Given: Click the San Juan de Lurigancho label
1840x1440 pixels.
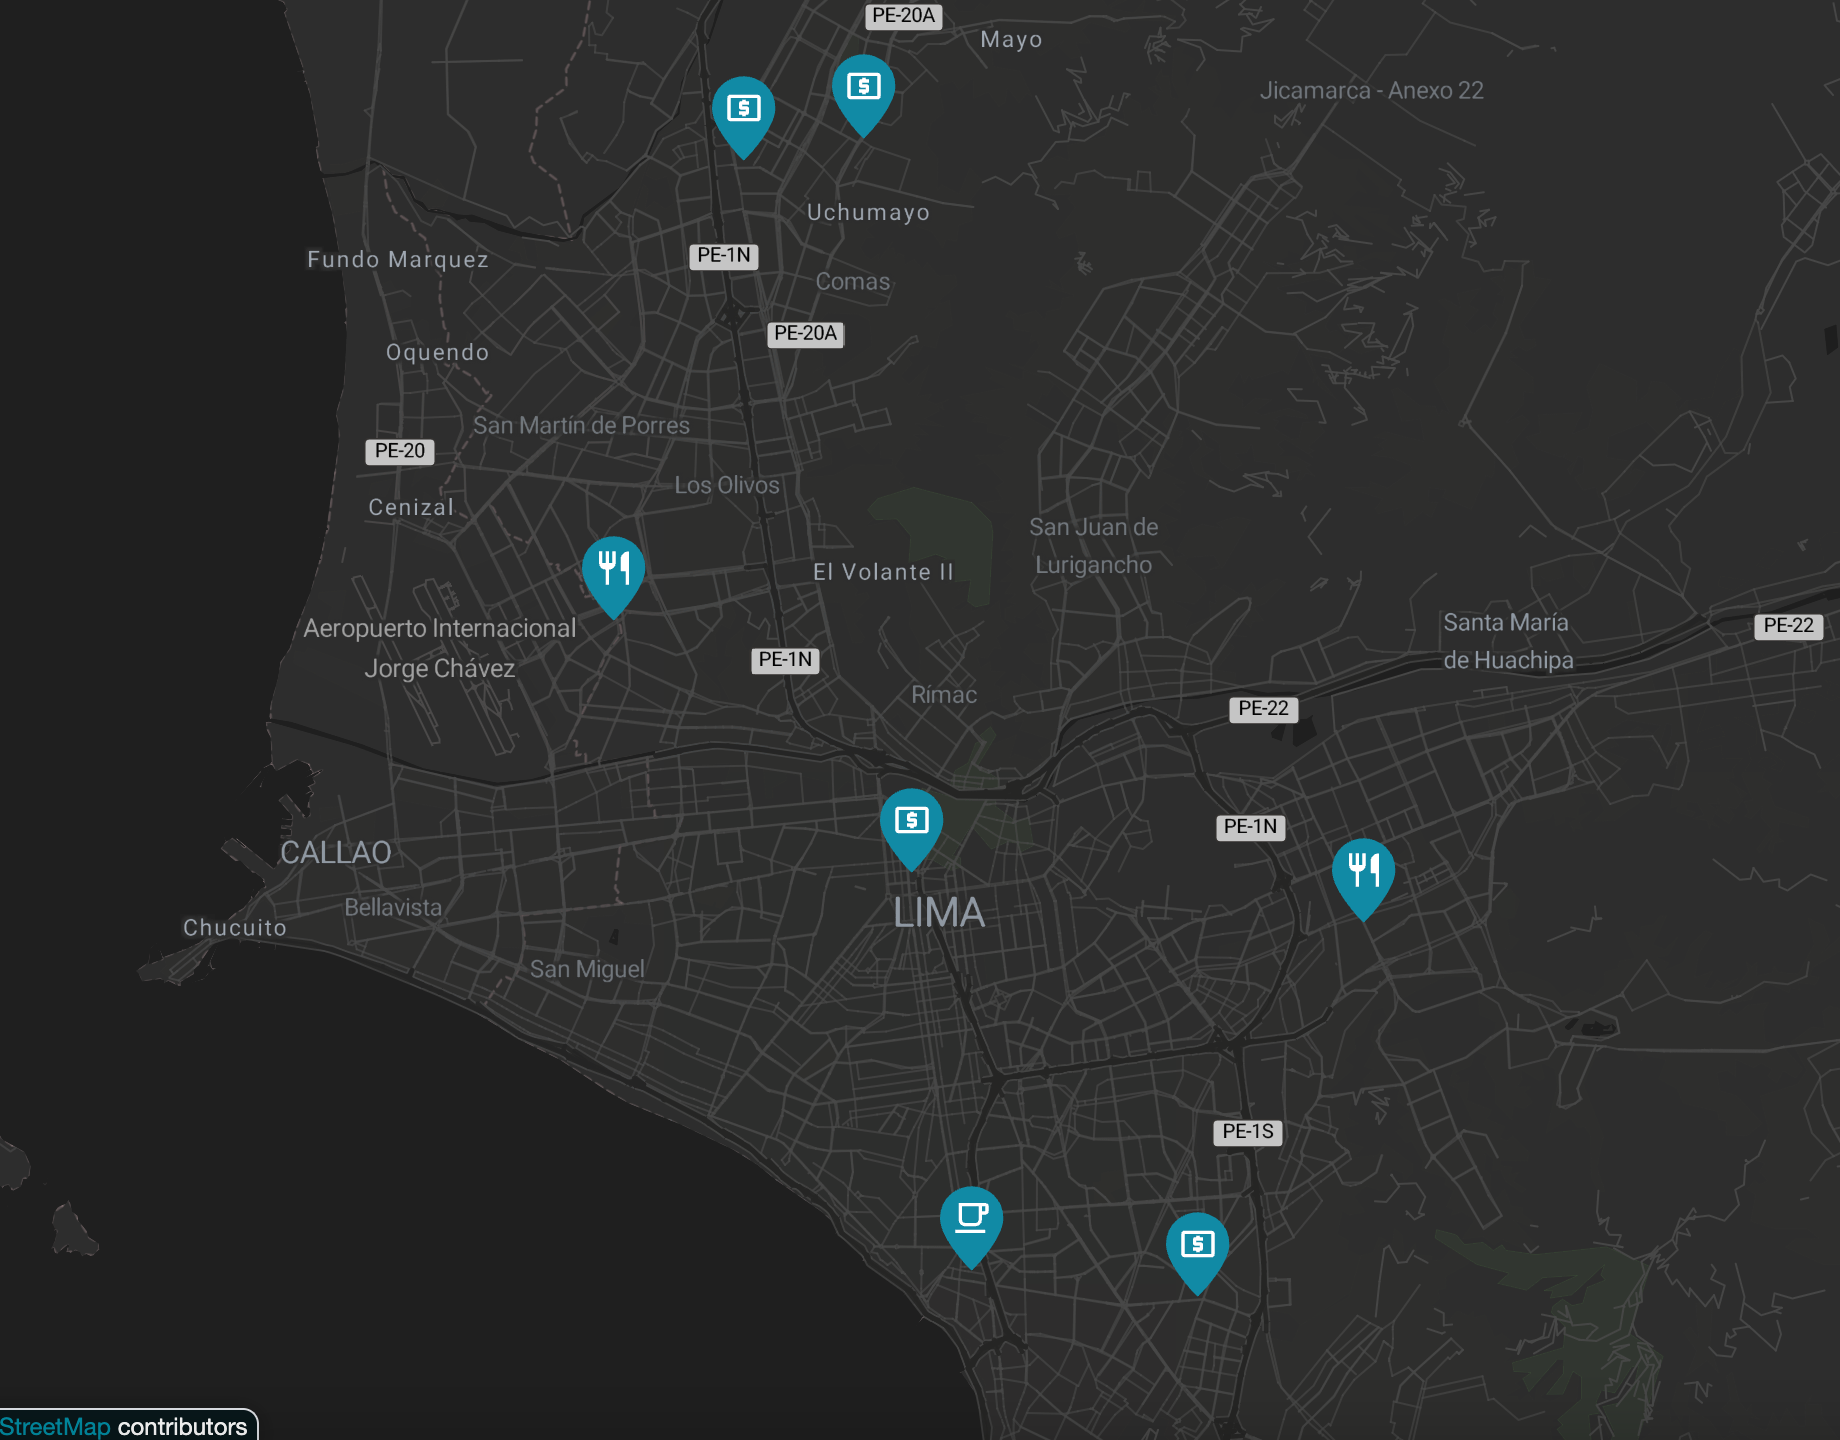Looking at the screenshot, I should point(1093,546).
